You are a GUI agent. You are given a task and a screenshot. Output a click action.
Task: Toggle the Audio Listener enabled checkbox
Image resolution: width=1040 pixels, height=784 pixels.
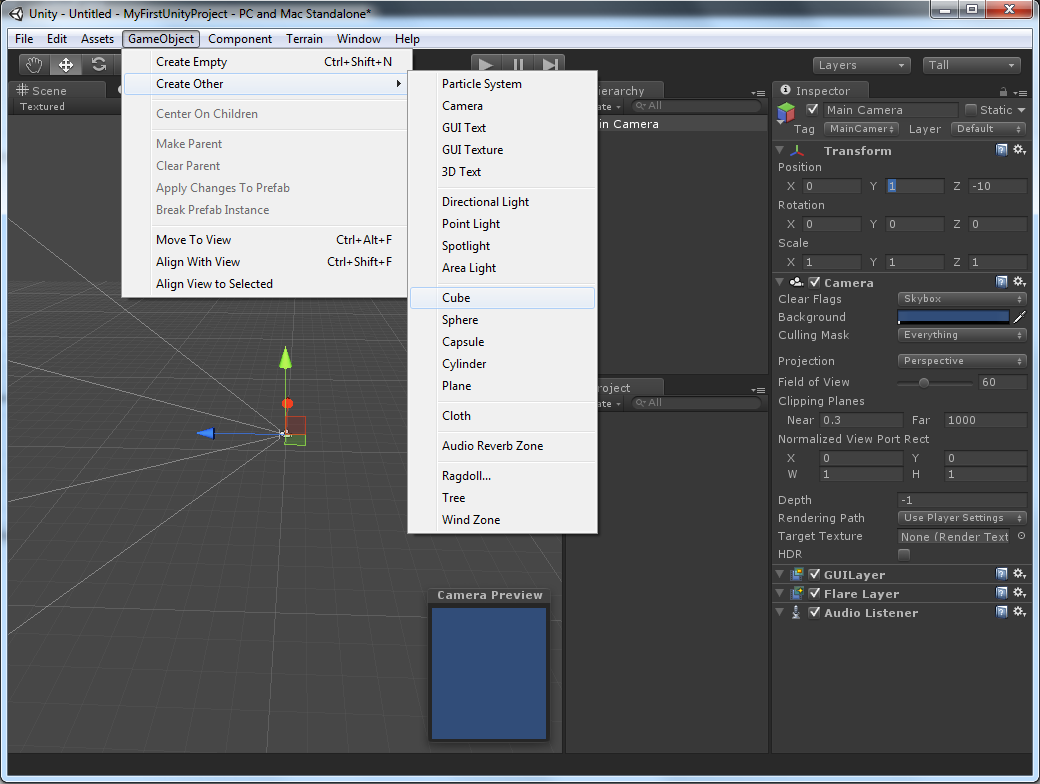(x=814, y=612)
